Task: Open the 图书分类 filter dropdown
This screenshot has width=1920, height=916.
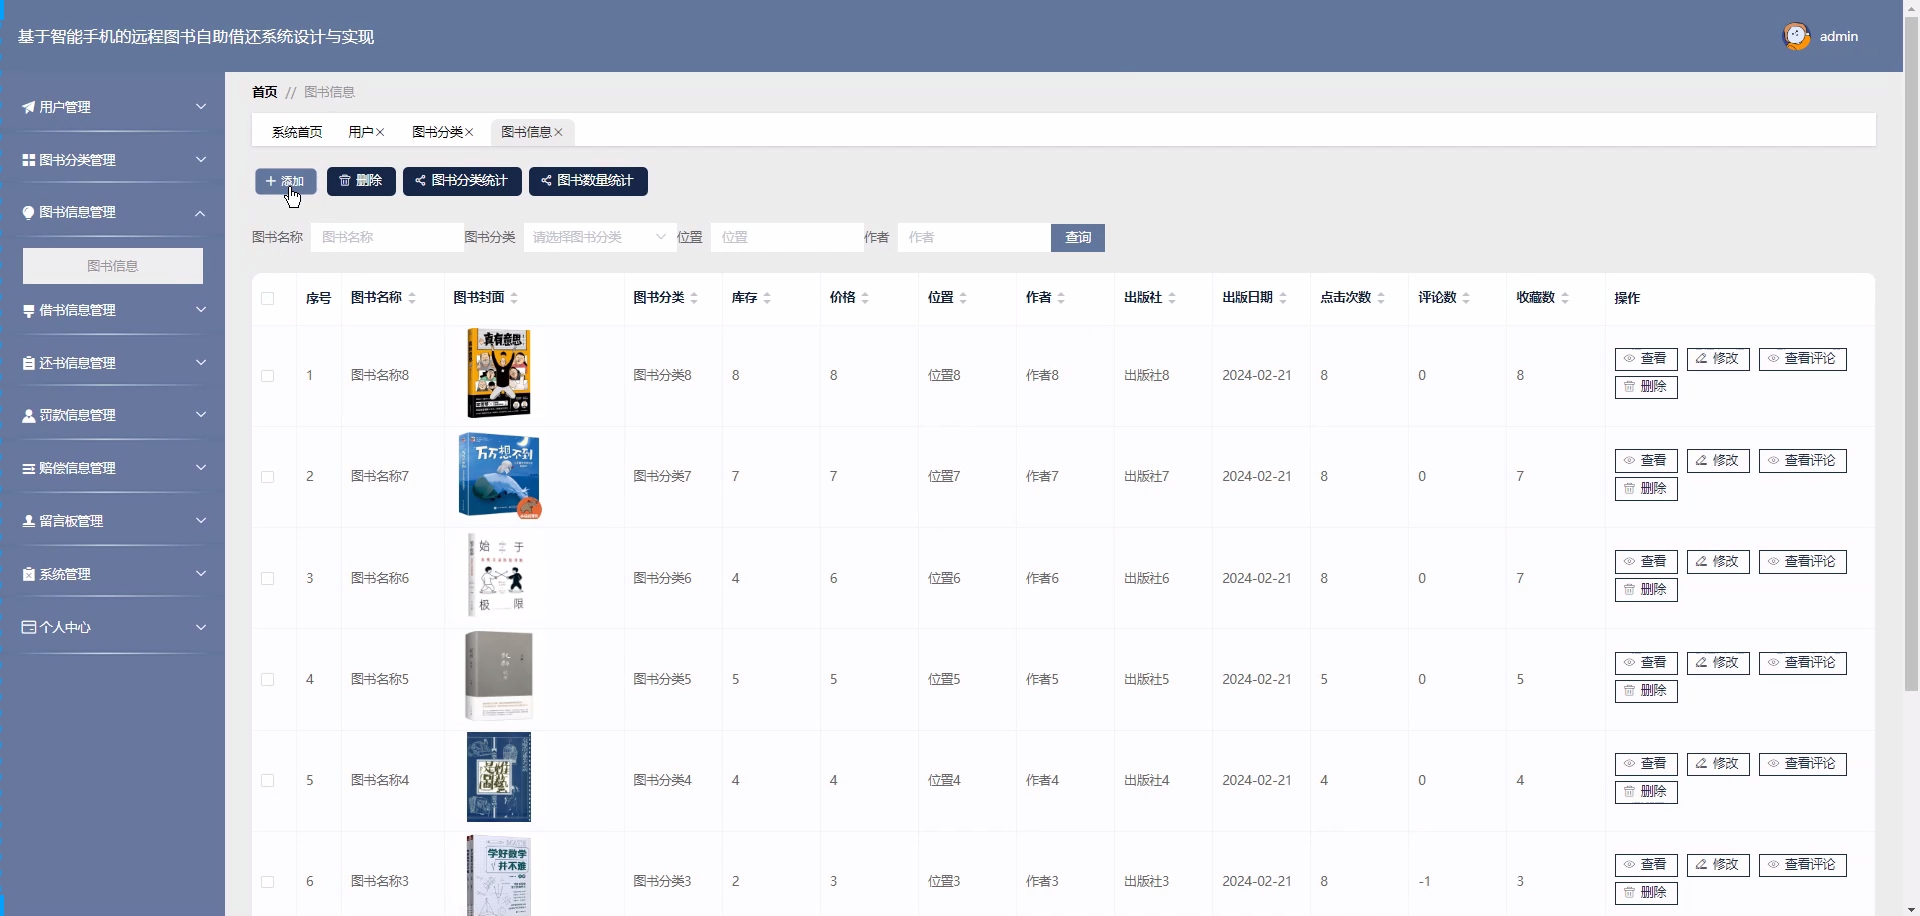Action: tap(598, 237)
